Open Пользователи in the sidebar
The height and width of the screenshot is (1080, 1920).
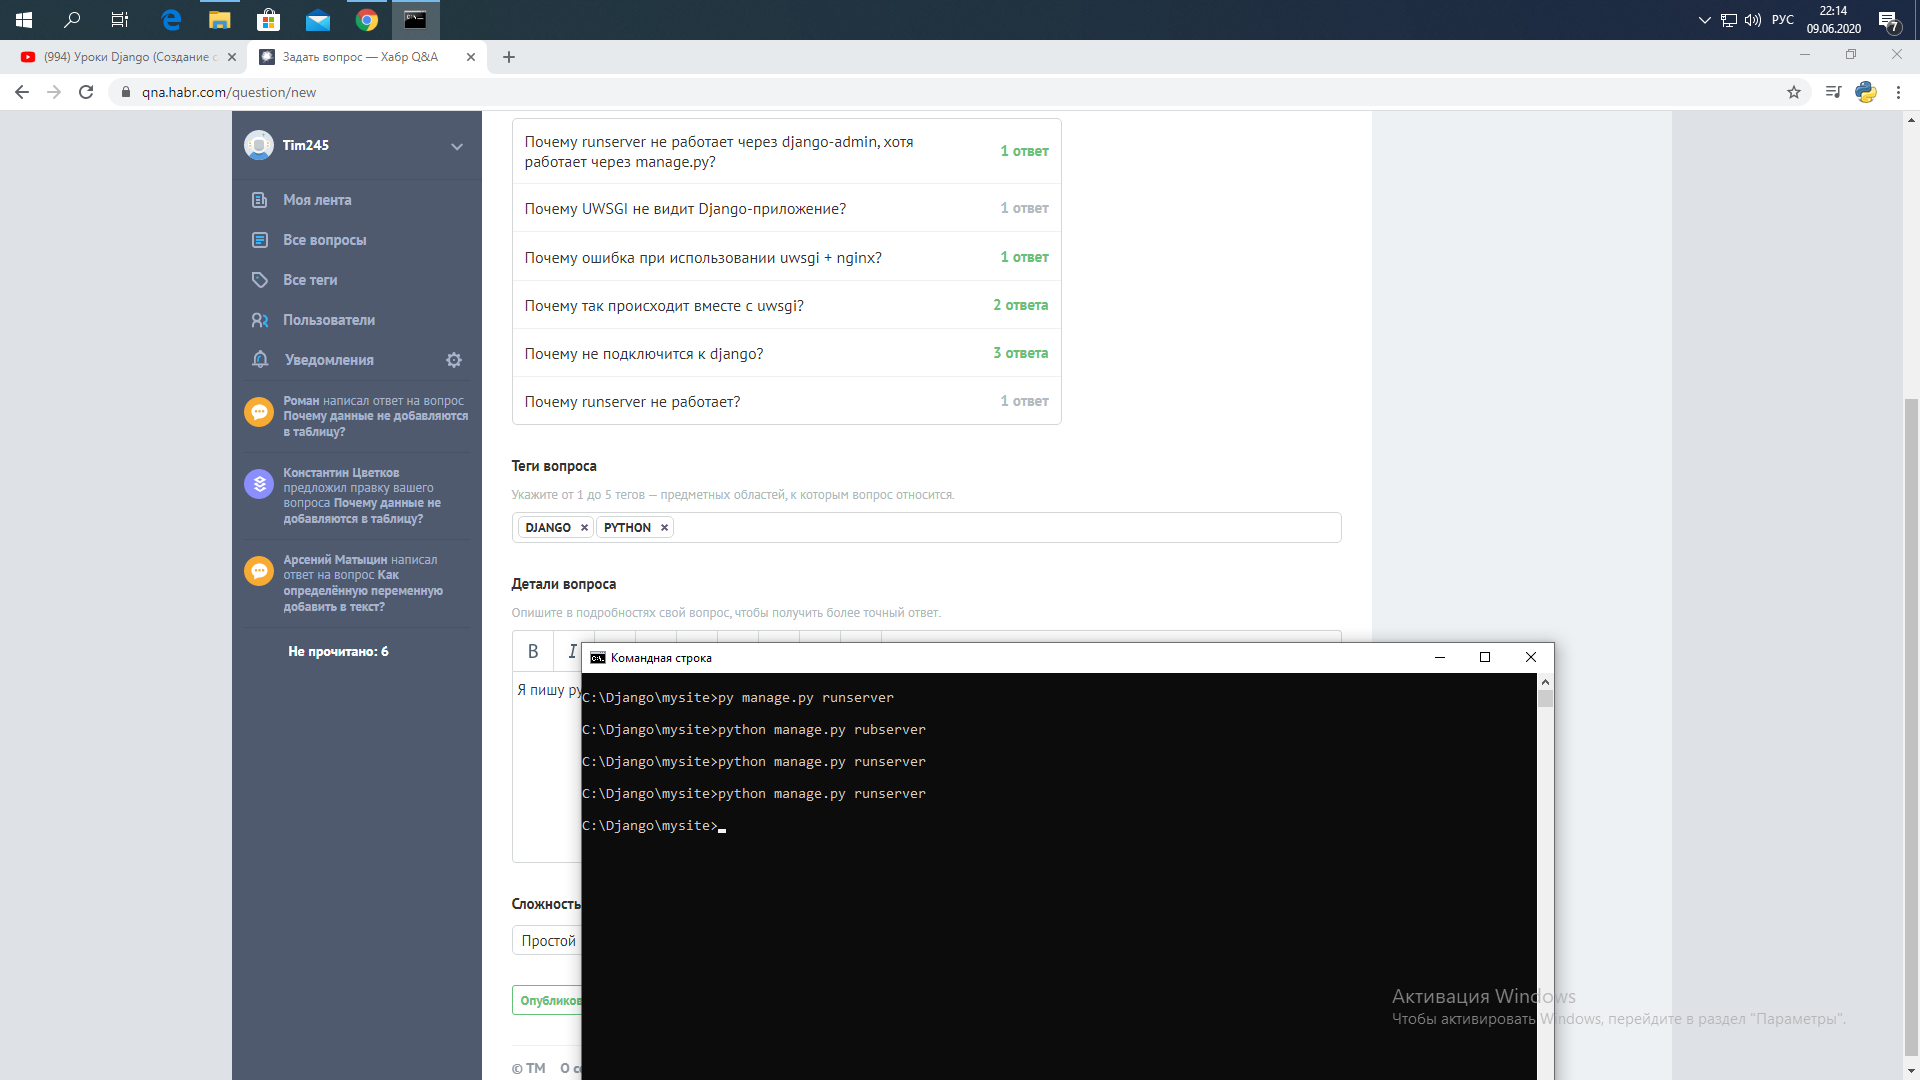point(329,320)
